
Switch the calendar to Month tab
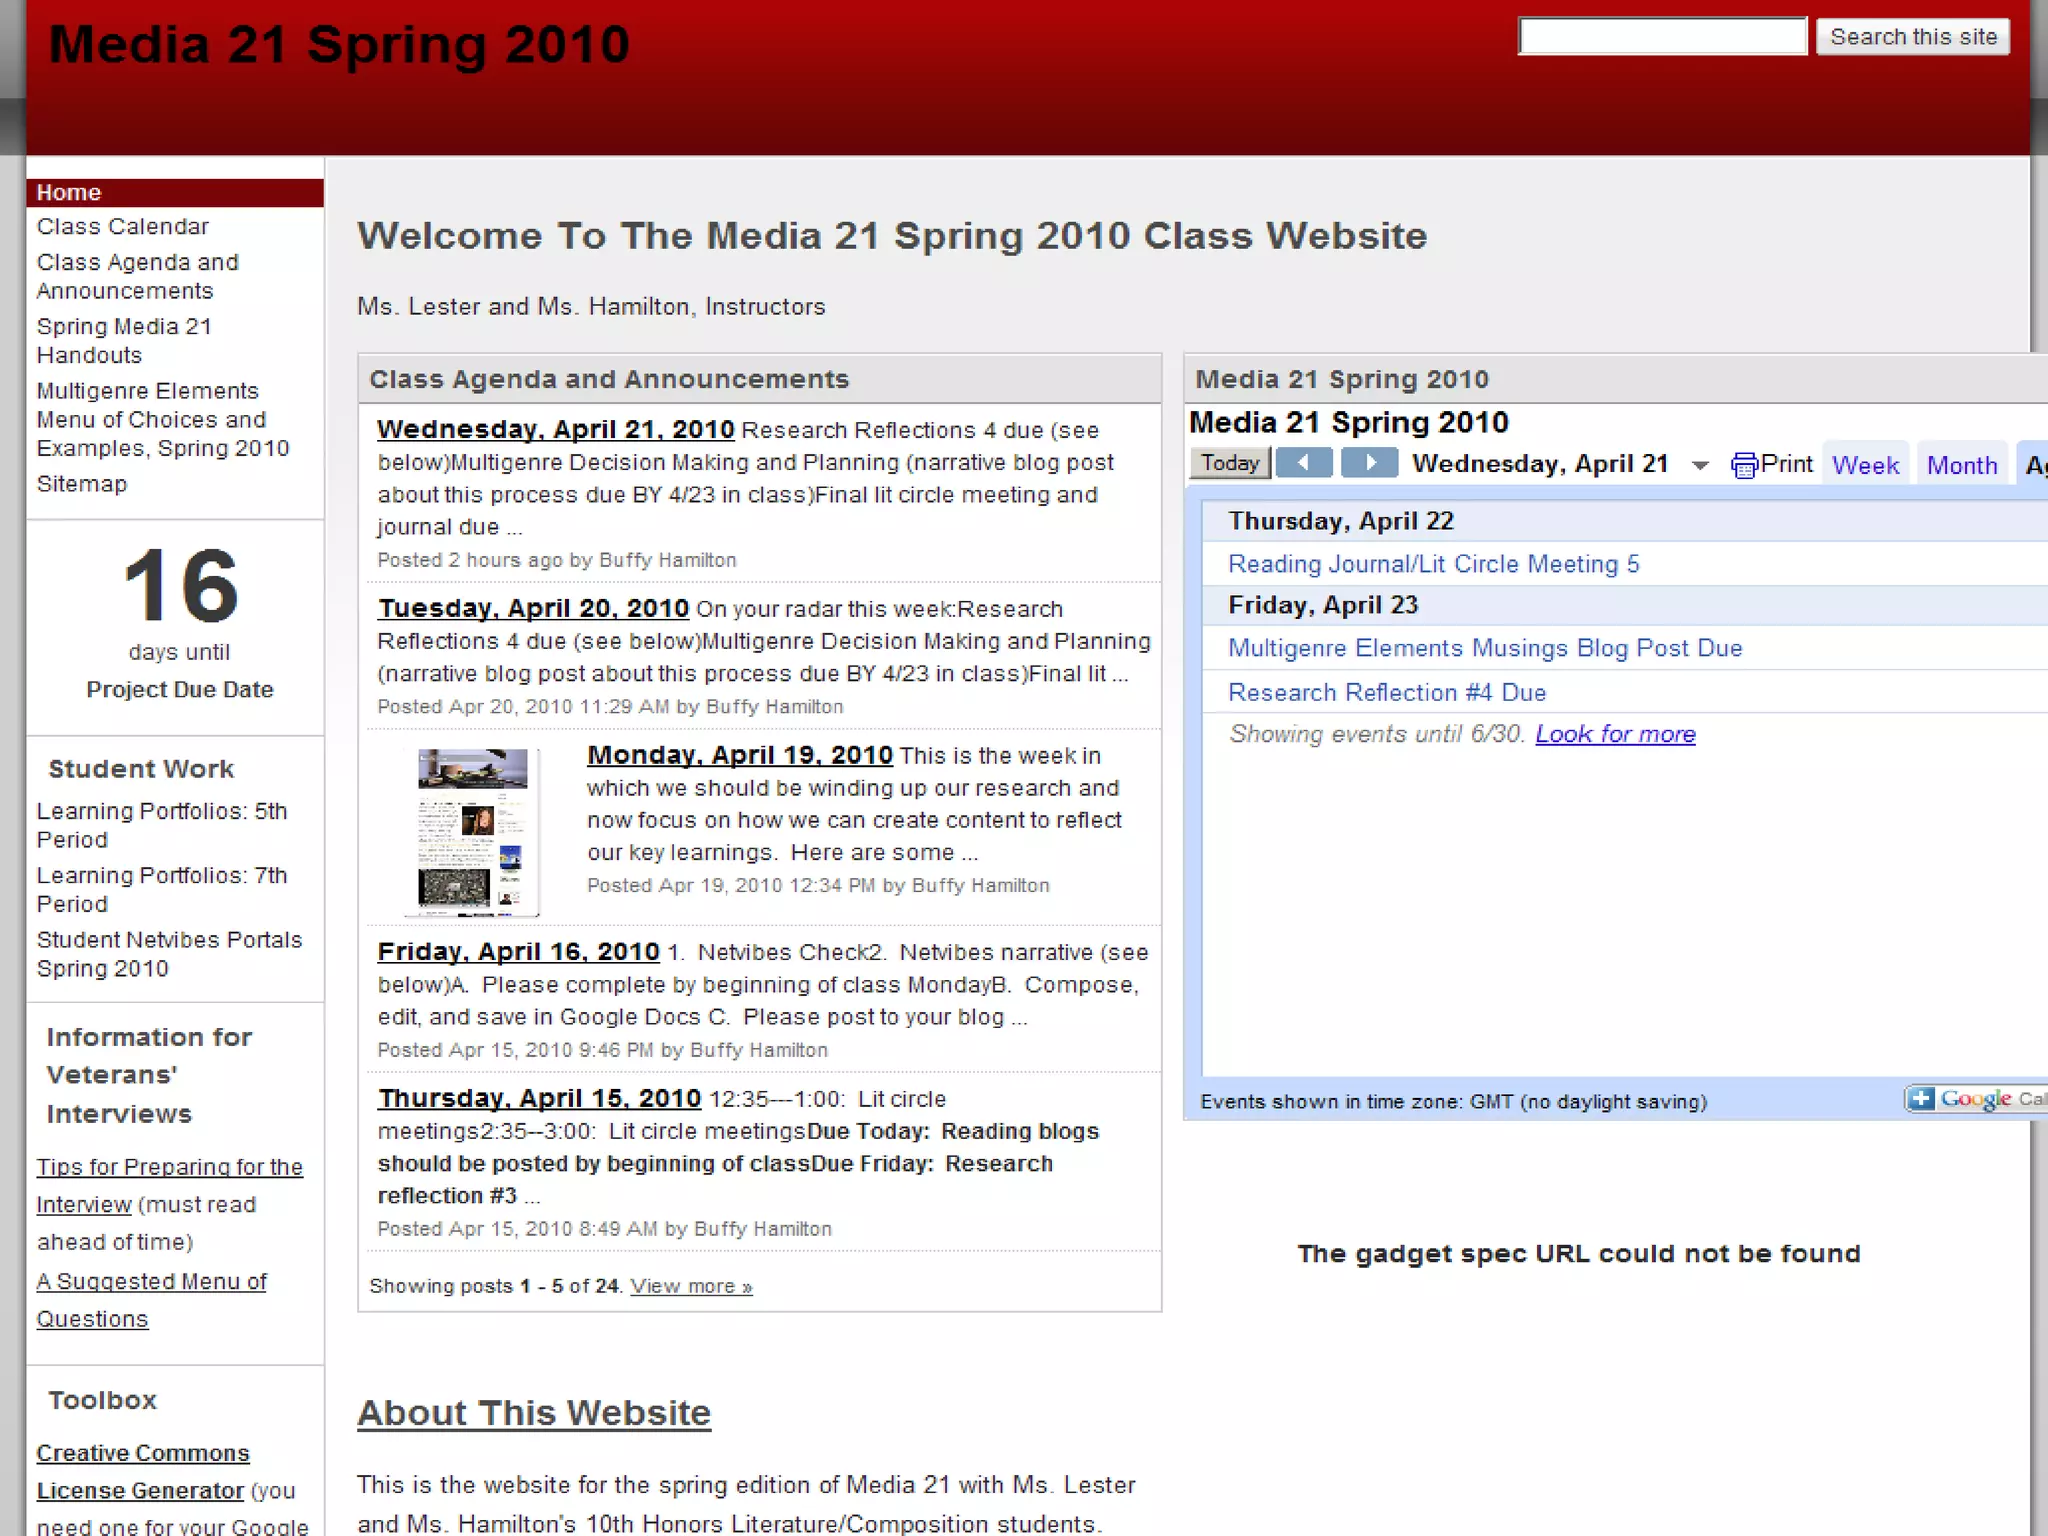1961,465
